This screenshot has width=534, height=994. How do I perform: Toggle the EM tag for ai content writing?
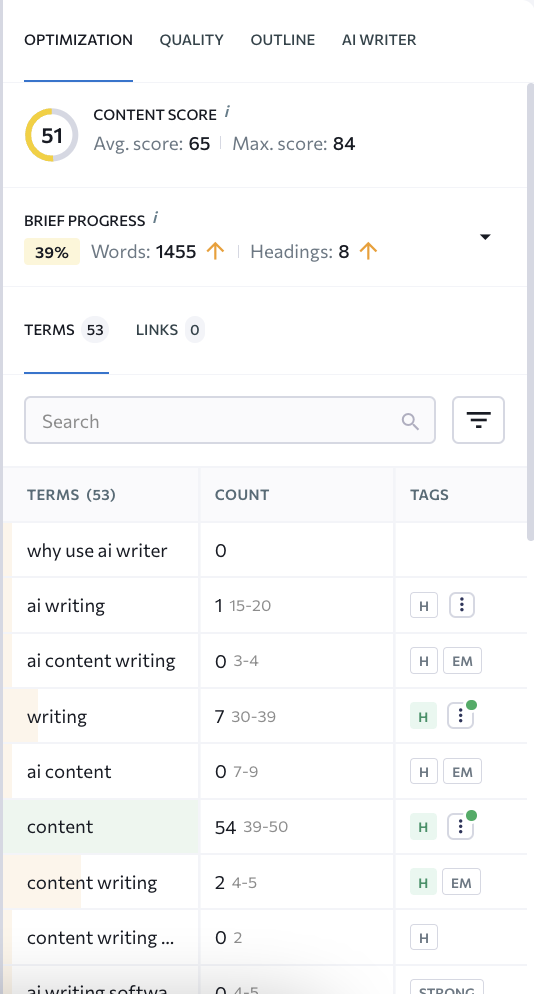click(x=462, y=661)
